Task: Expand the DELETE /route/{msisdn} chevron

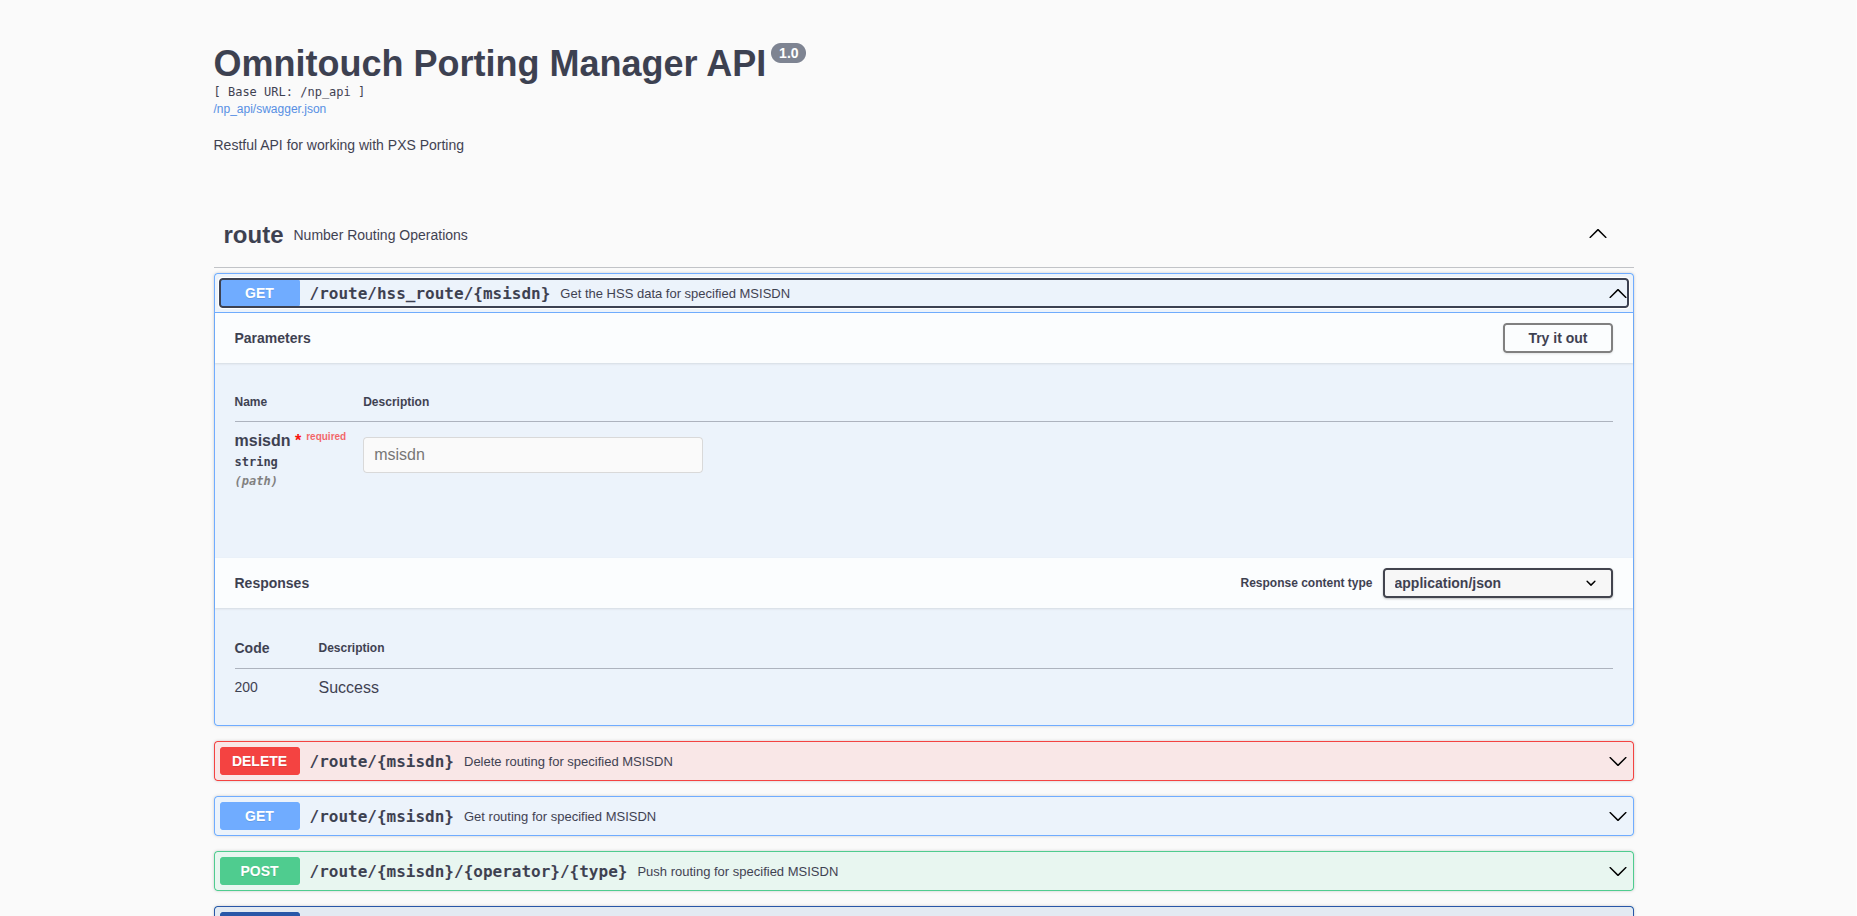Action: pos(1617,761)
